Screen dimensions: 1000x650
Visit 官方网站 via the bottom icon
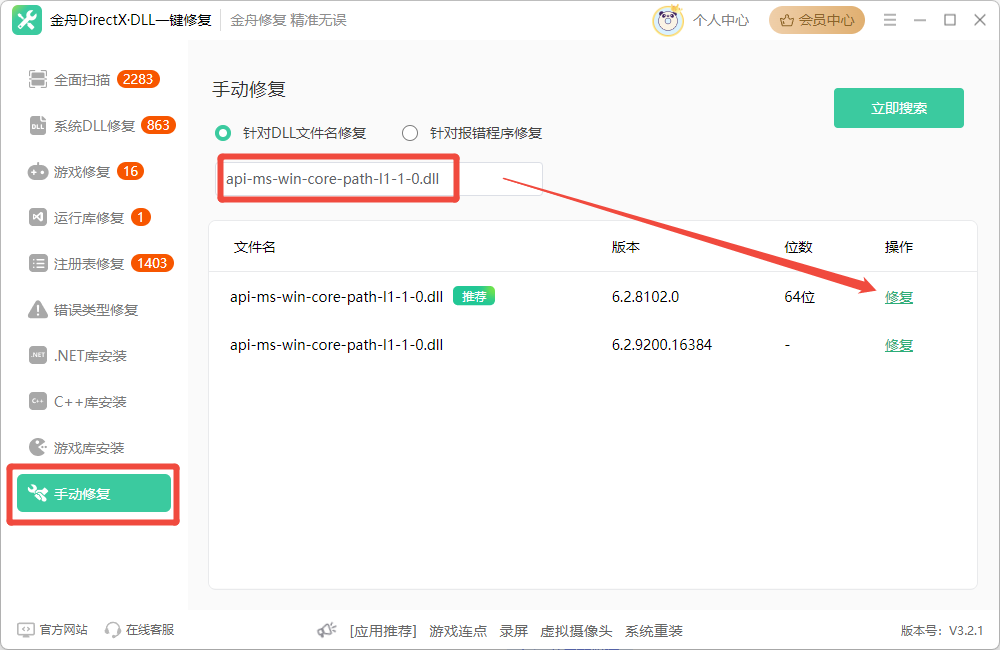52,630
